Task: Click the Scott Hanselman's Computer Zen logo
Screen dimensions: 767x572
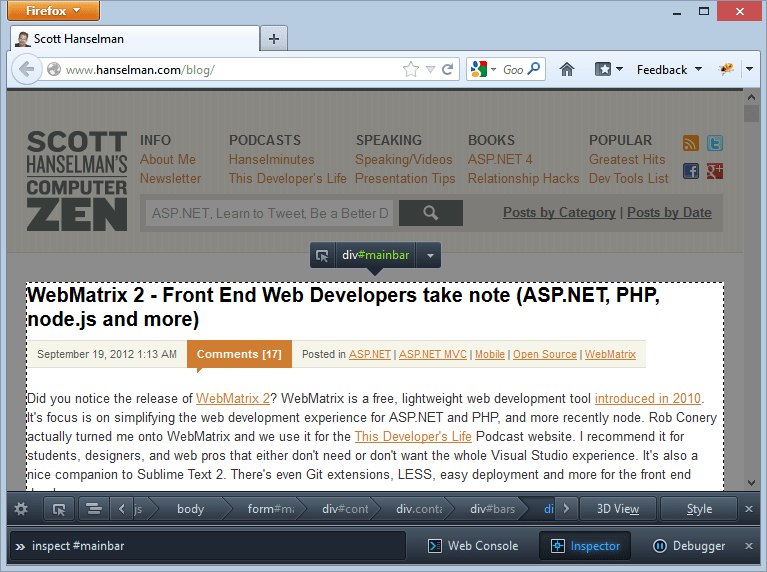Action: (x=77, y=181)
